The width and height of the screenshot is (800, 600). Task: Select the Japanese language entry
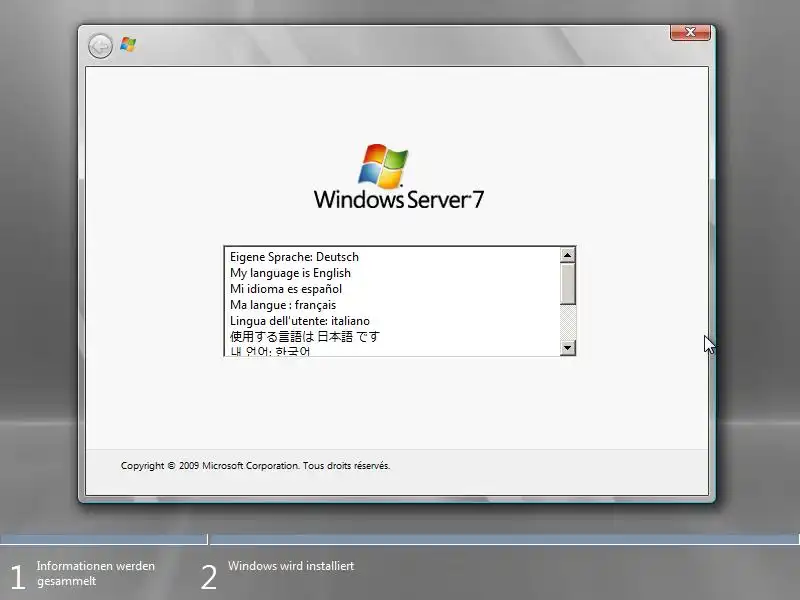392,337
